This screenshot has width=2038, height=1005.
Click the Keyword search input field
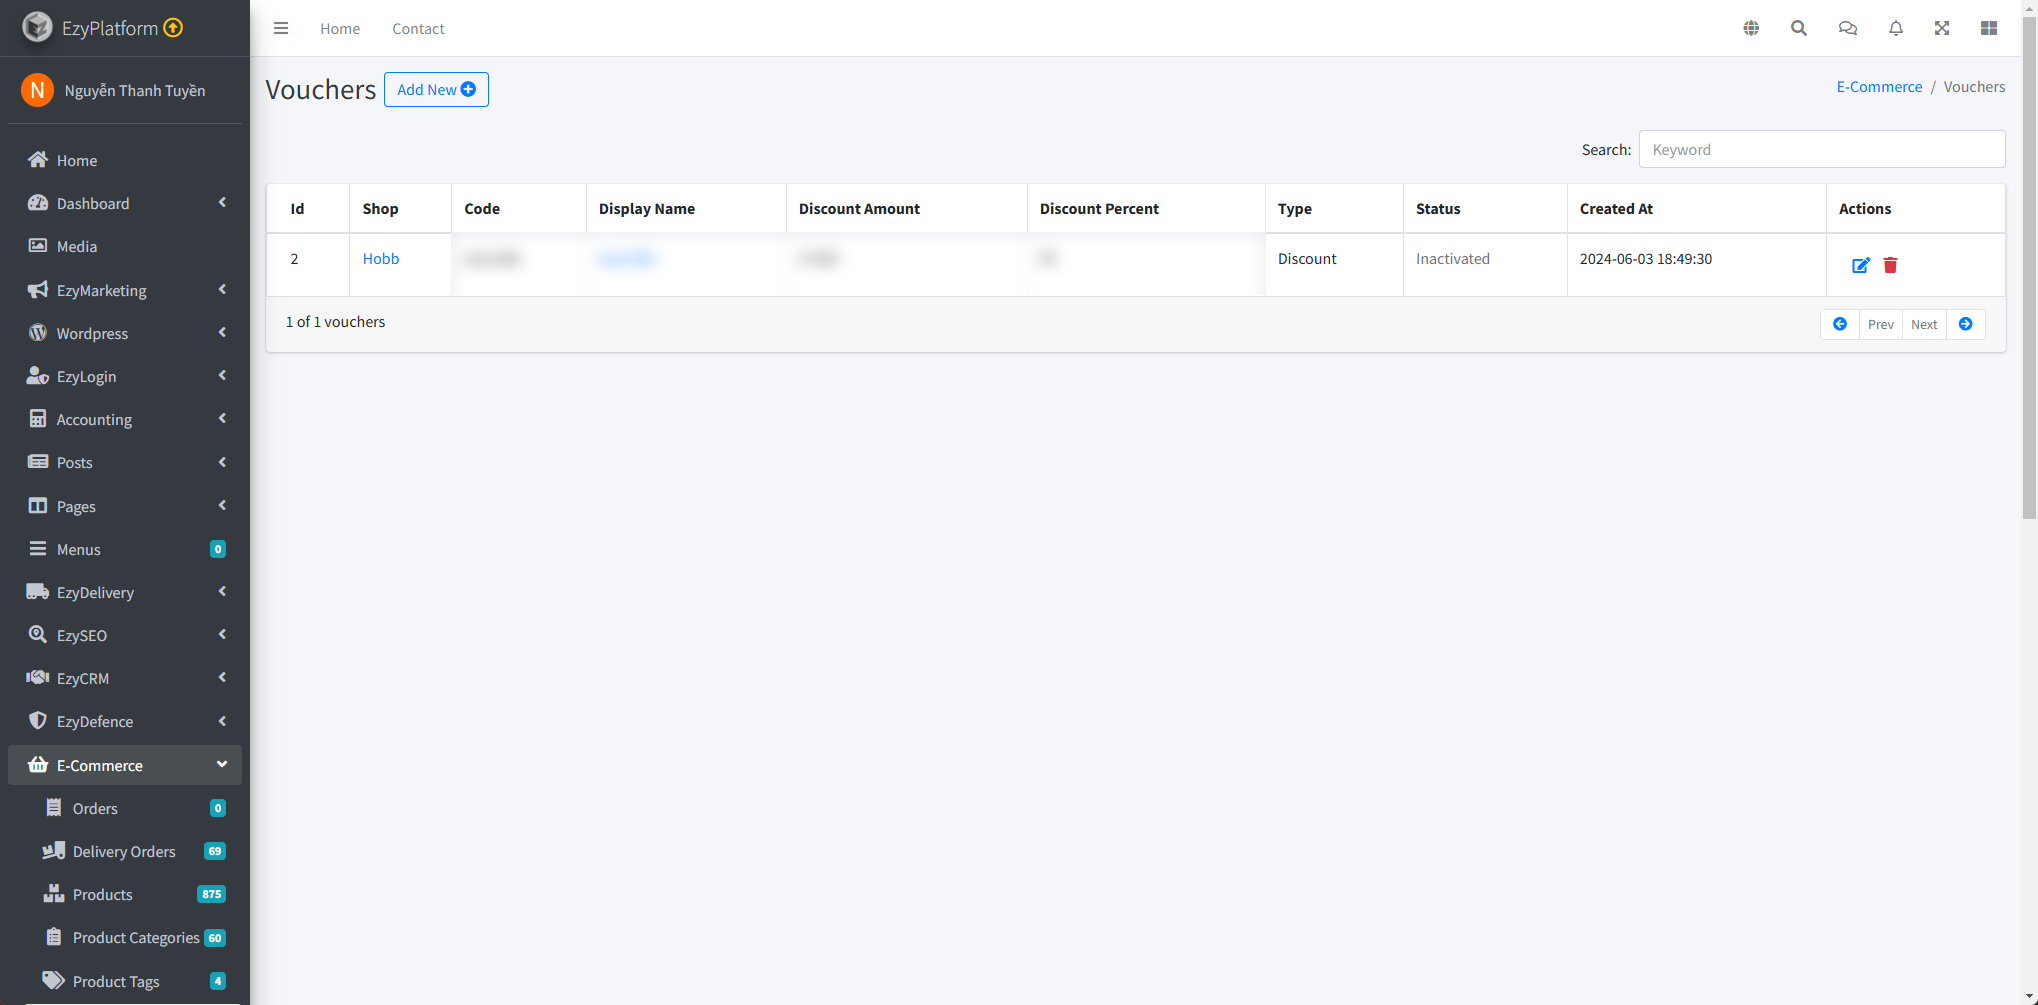tap(1821, 149)
